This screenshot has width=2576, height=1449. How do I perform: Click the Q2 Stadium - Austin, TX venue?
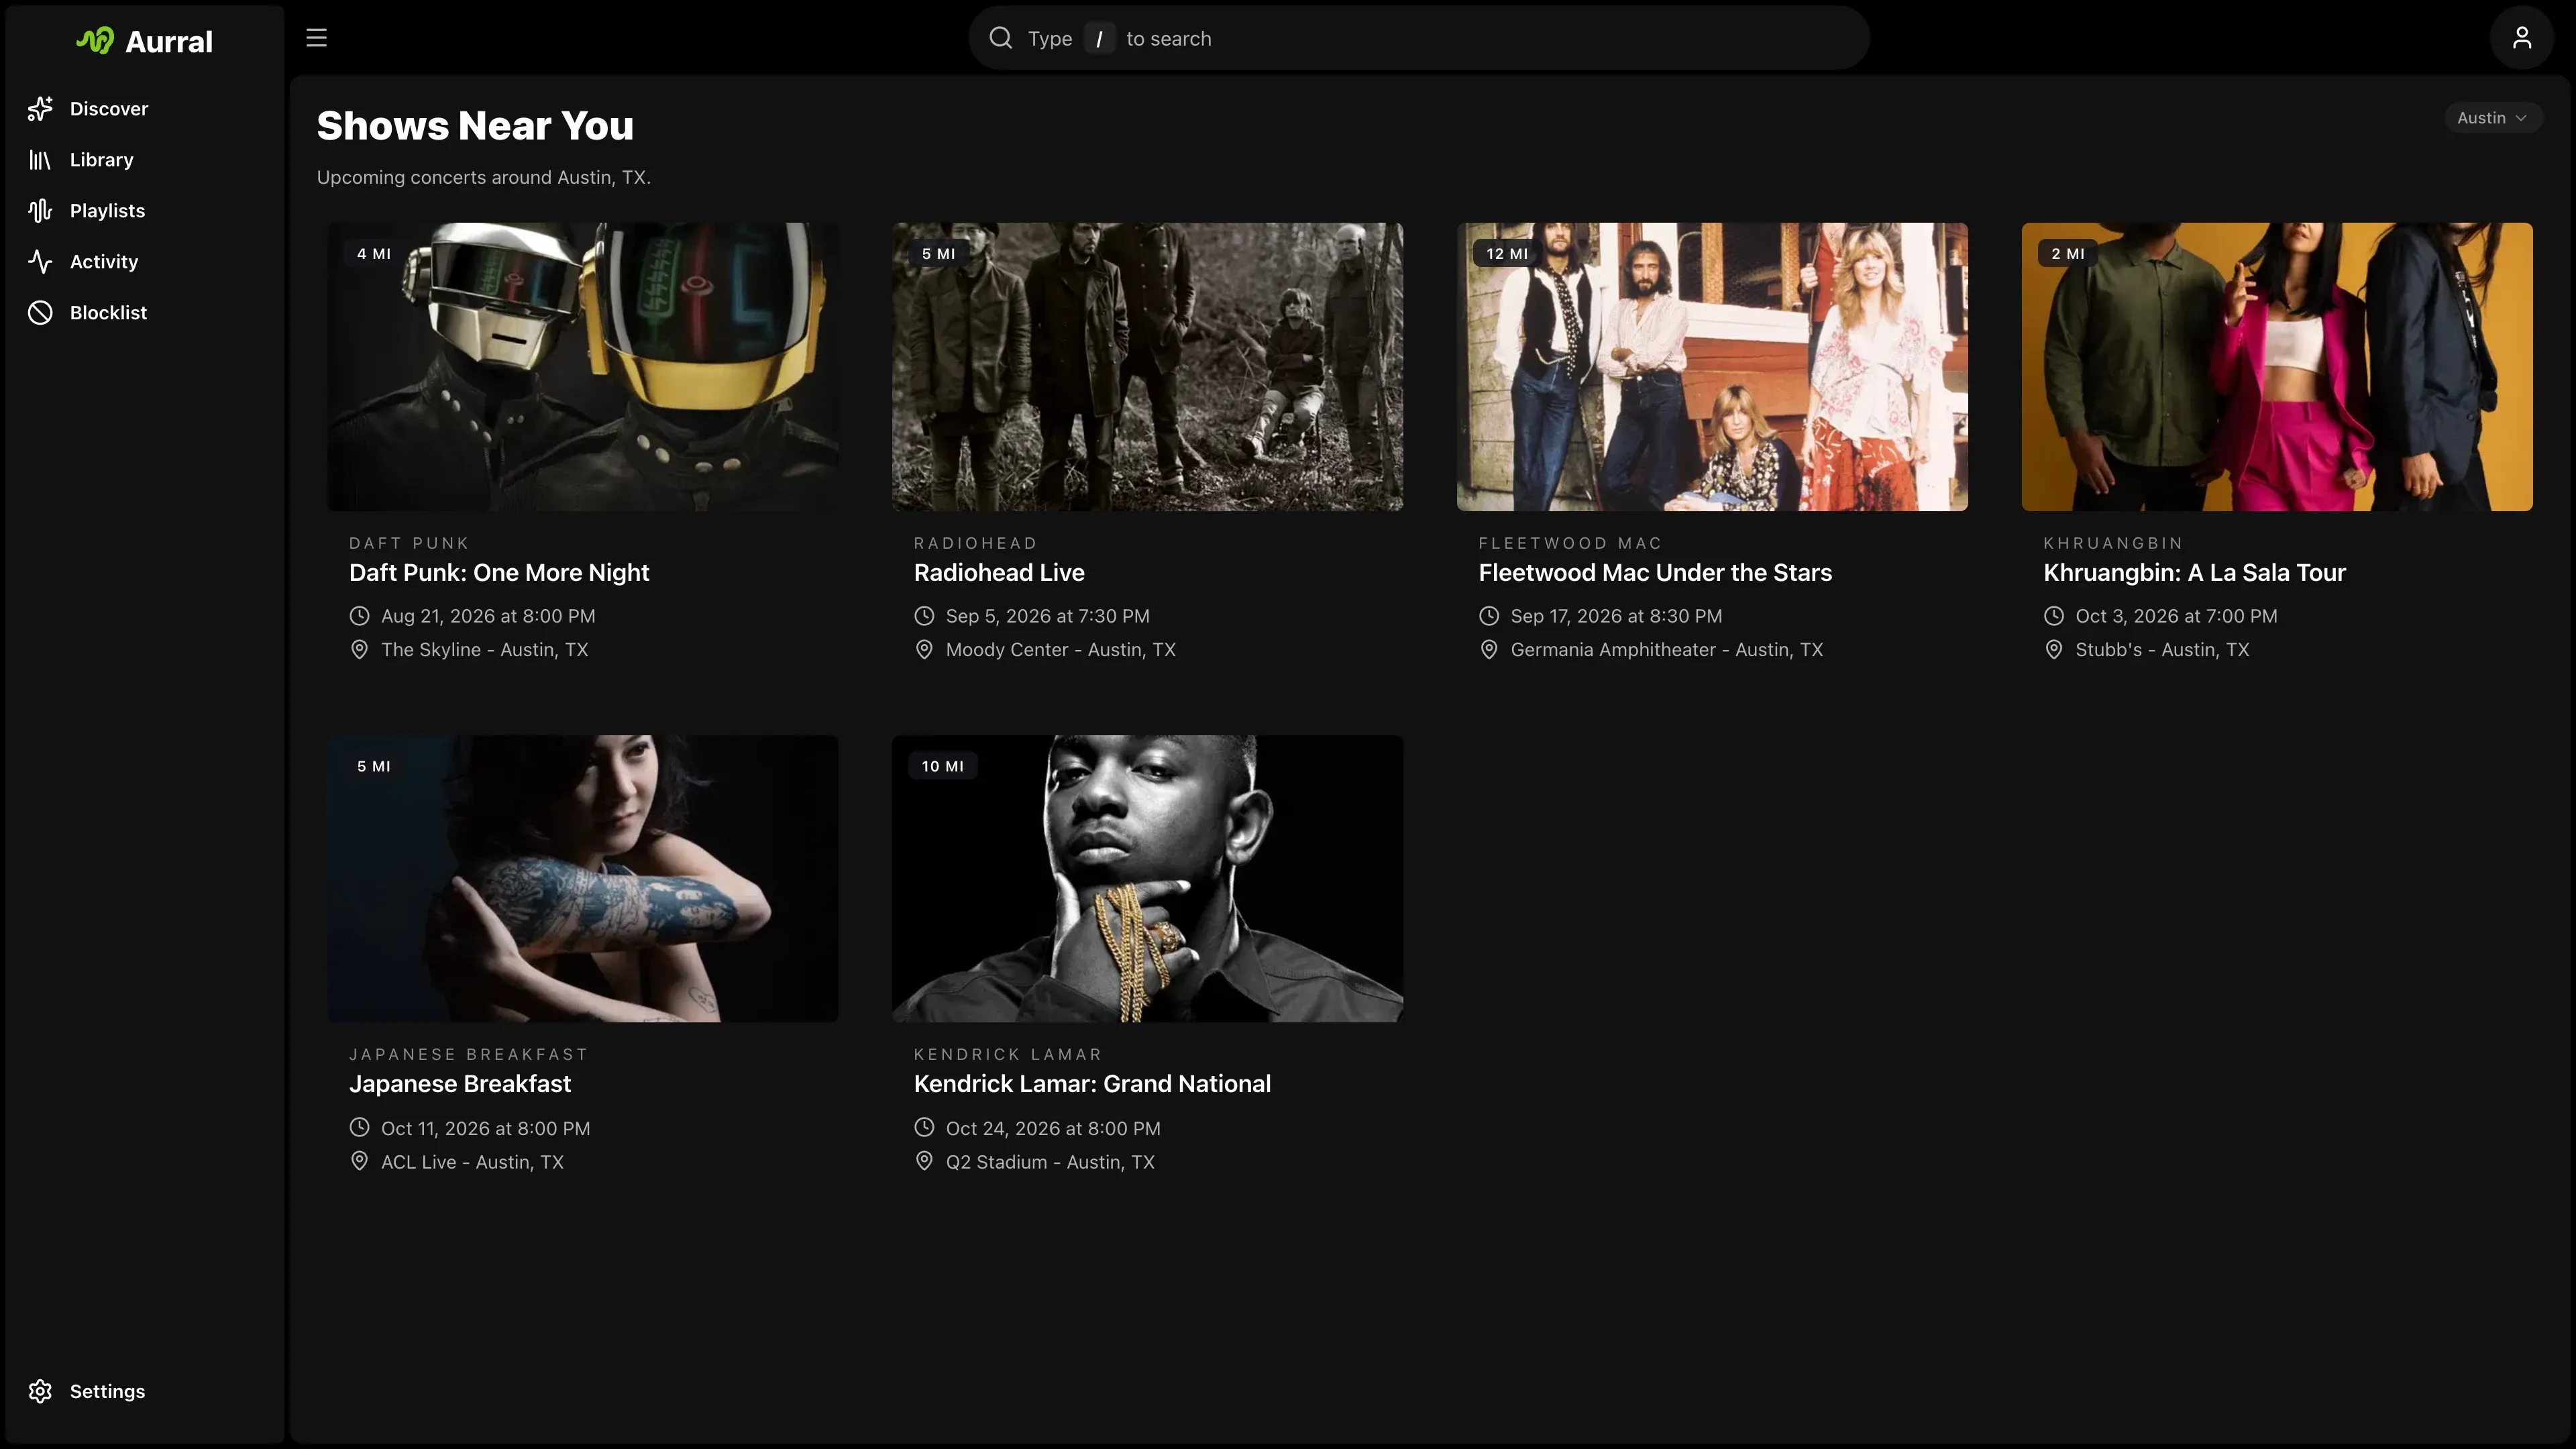coord(1050,1162)
